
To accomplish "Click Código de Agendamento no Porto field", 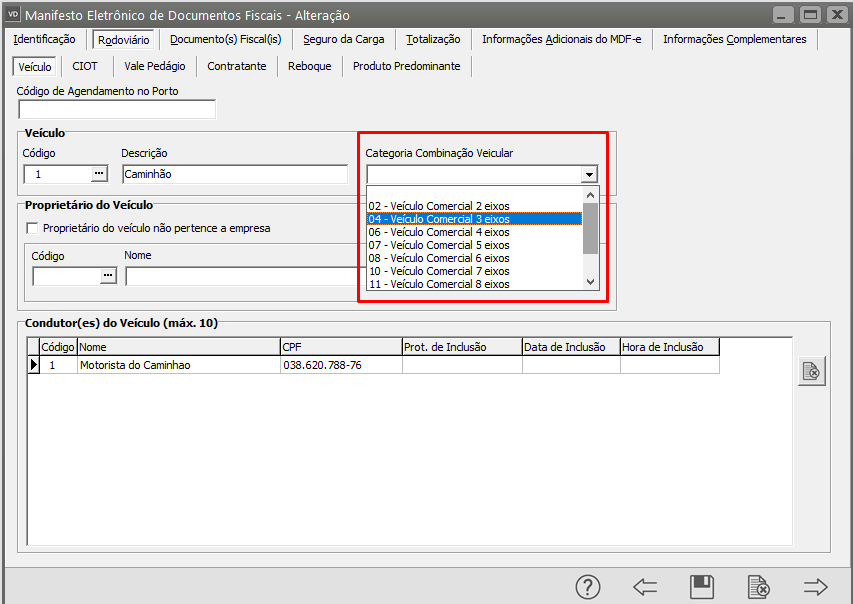I will coord(117,109).
